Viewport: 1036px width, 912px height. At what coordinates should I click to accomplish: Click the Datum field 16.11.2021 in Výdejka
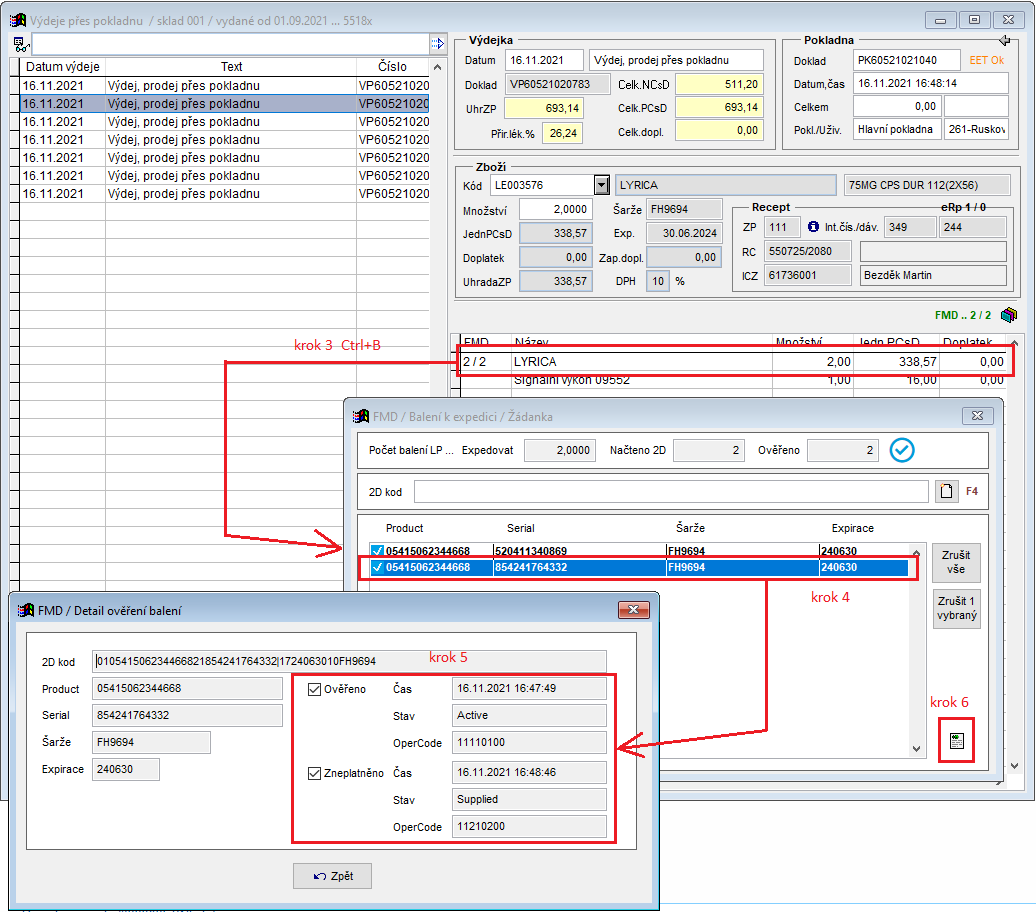click(544, 60)
